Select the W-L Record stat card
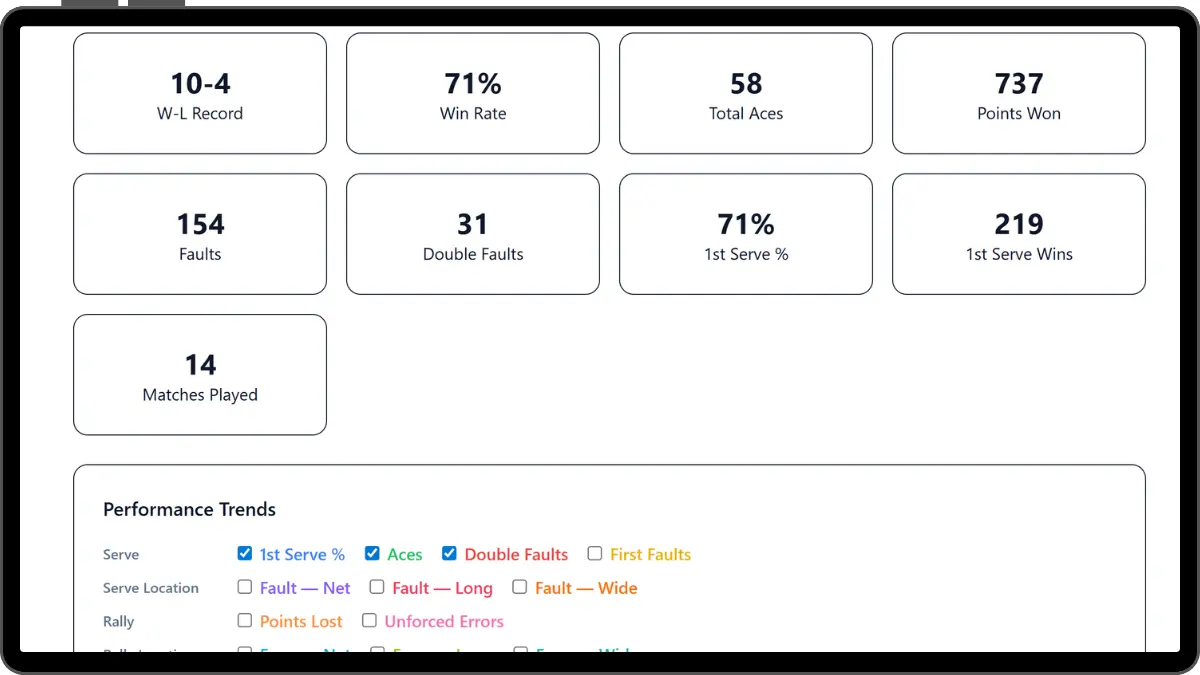The width and height of the screenshot is (1200, 675). tap(199, 93)
